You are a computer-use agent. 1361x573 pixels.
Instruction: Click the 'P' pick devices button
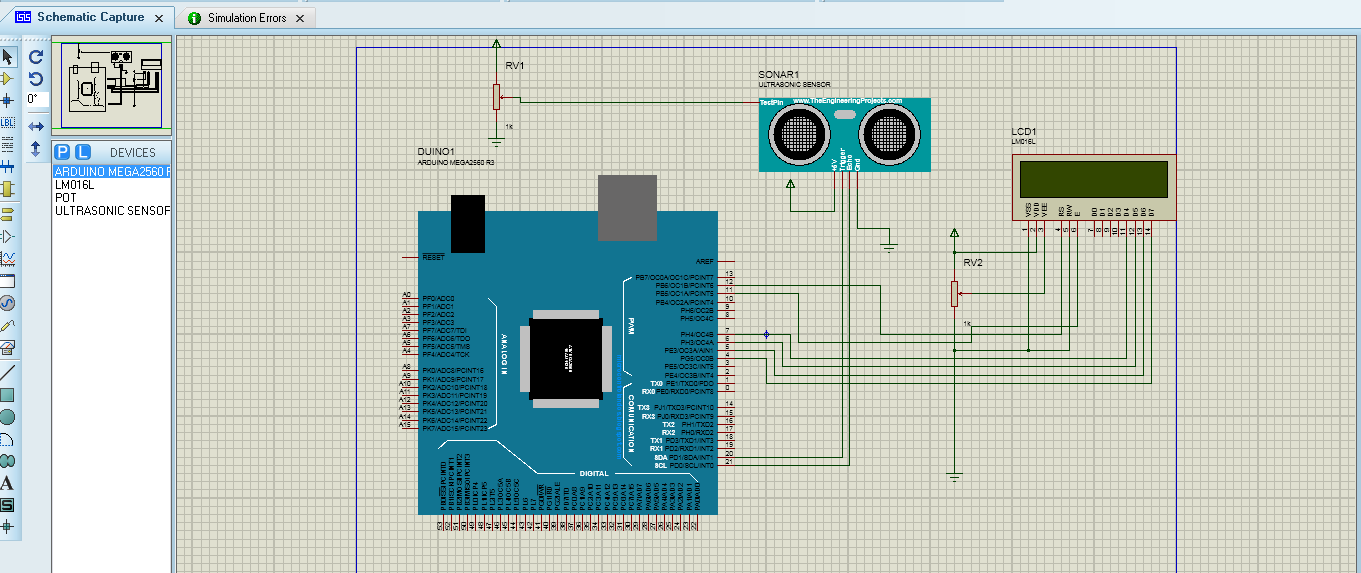[63, 152]
